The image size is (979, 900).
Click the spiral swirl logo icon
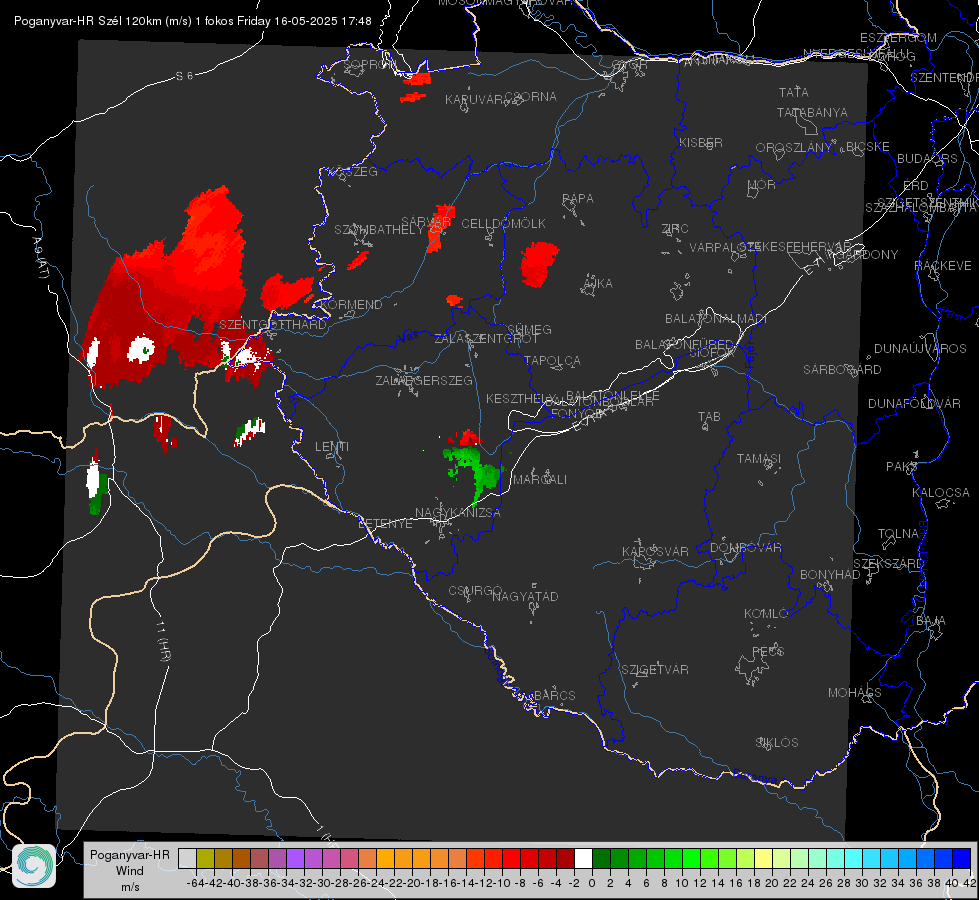click(x=34, y=866)
